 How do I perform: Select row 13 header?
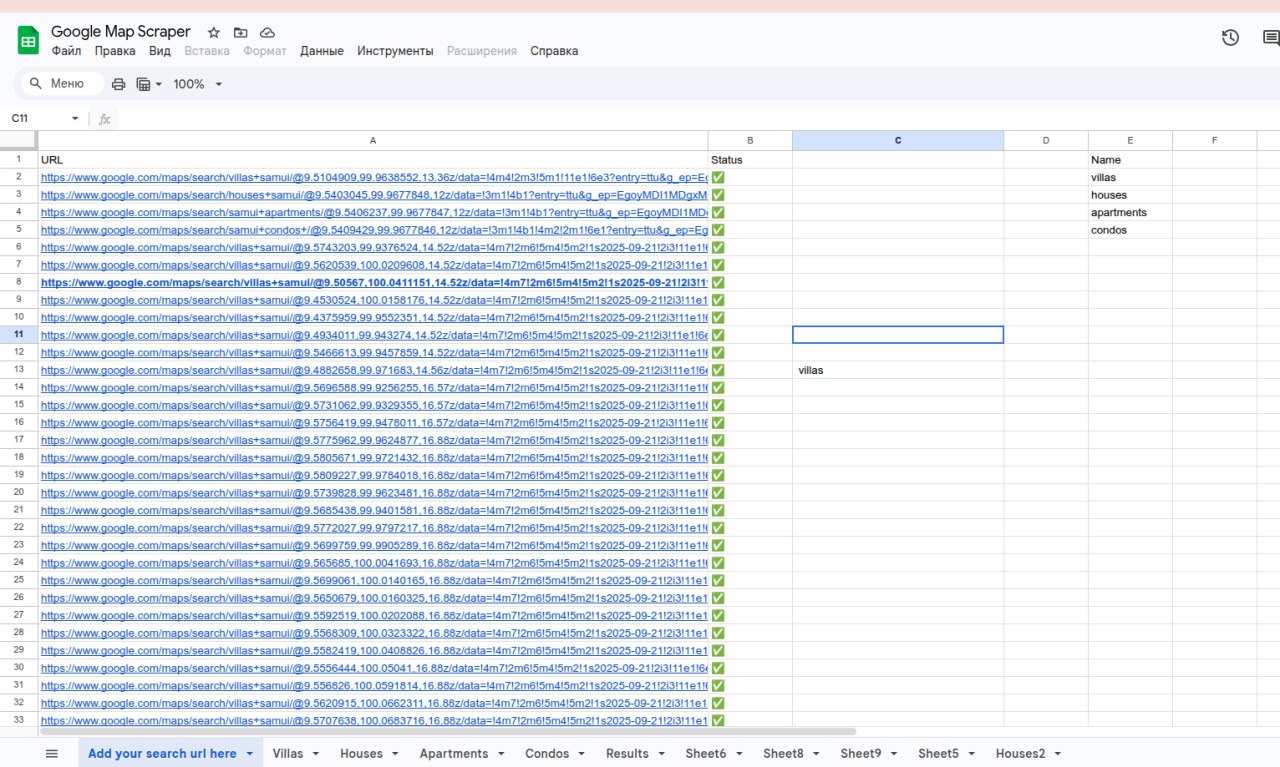point(19,370)
